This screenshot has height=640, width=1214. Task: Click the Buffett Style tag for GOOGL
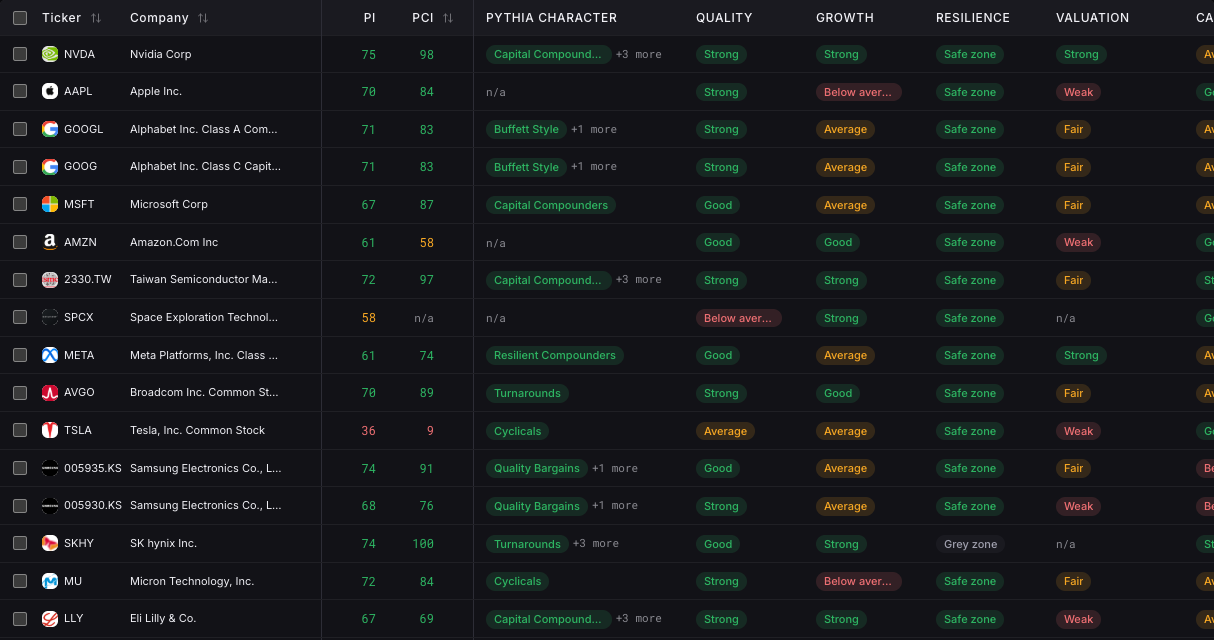click(x=526, y=129)
